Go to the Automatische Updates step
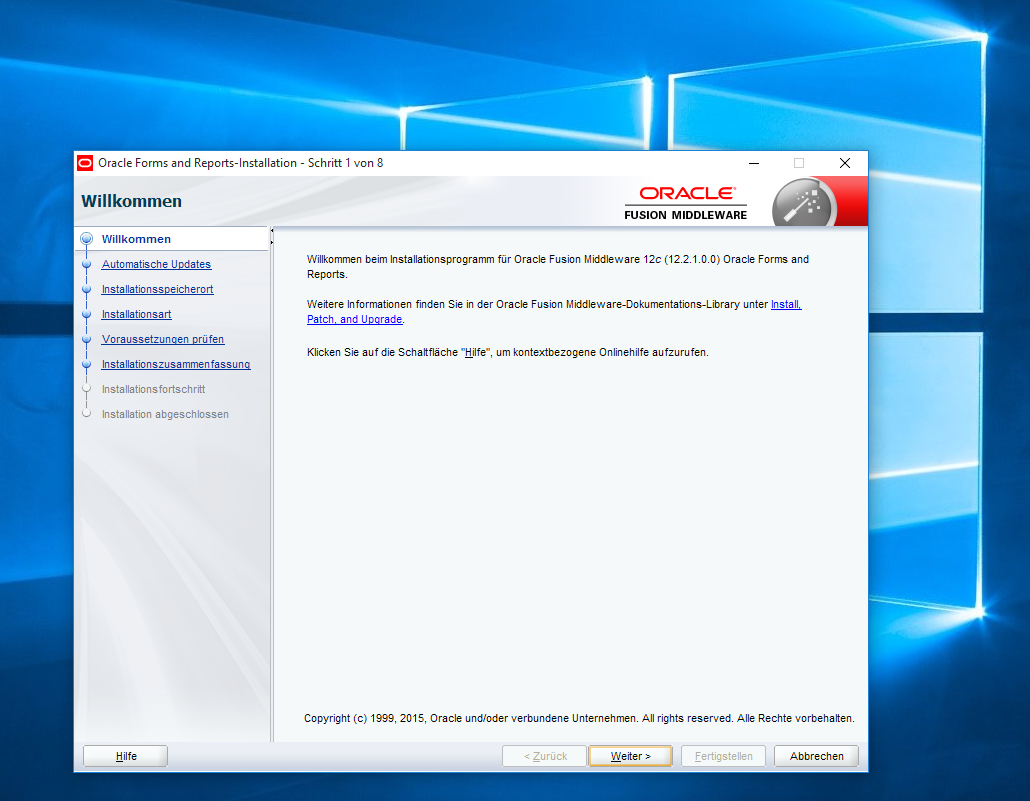 [156, 264]
